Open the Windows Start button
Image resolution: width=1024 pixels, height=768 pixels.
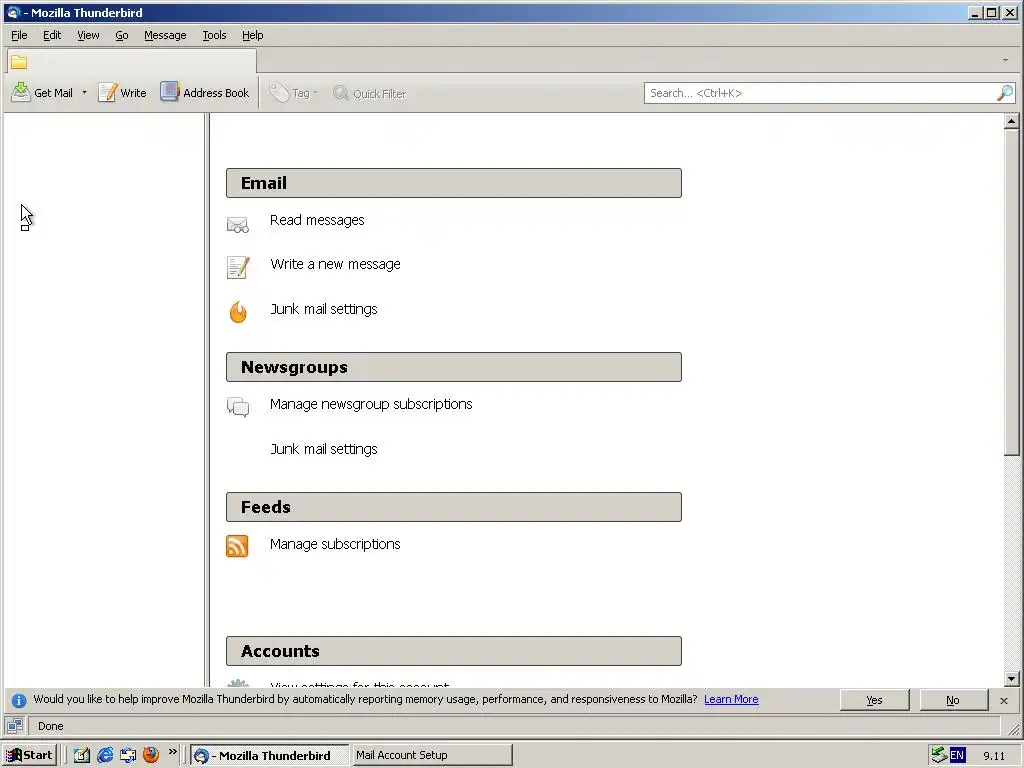click(x=29, y=755)
